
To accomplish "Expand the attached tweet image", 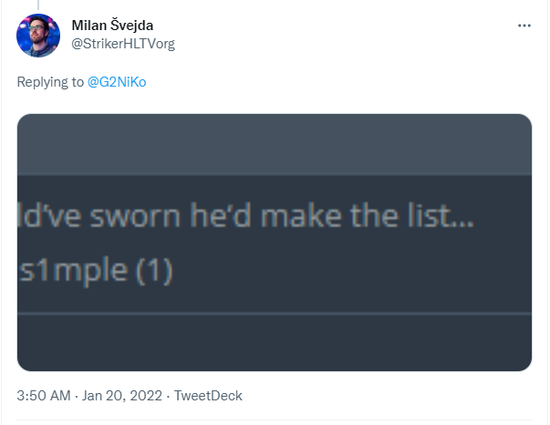I will click(274, 242).
